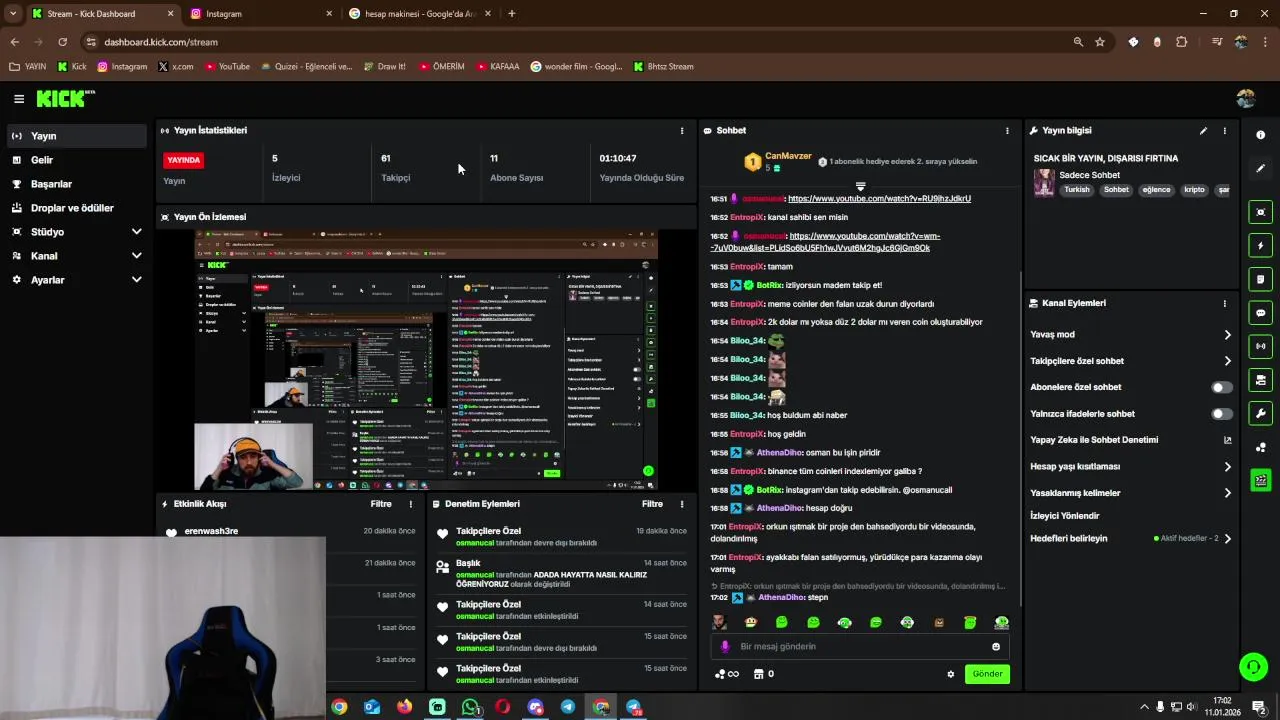This screenshot has height=720, width=1280.
Task: Click the clapperboard icon in right rail
Action: pyautogui.click(x=1260, y=480)
